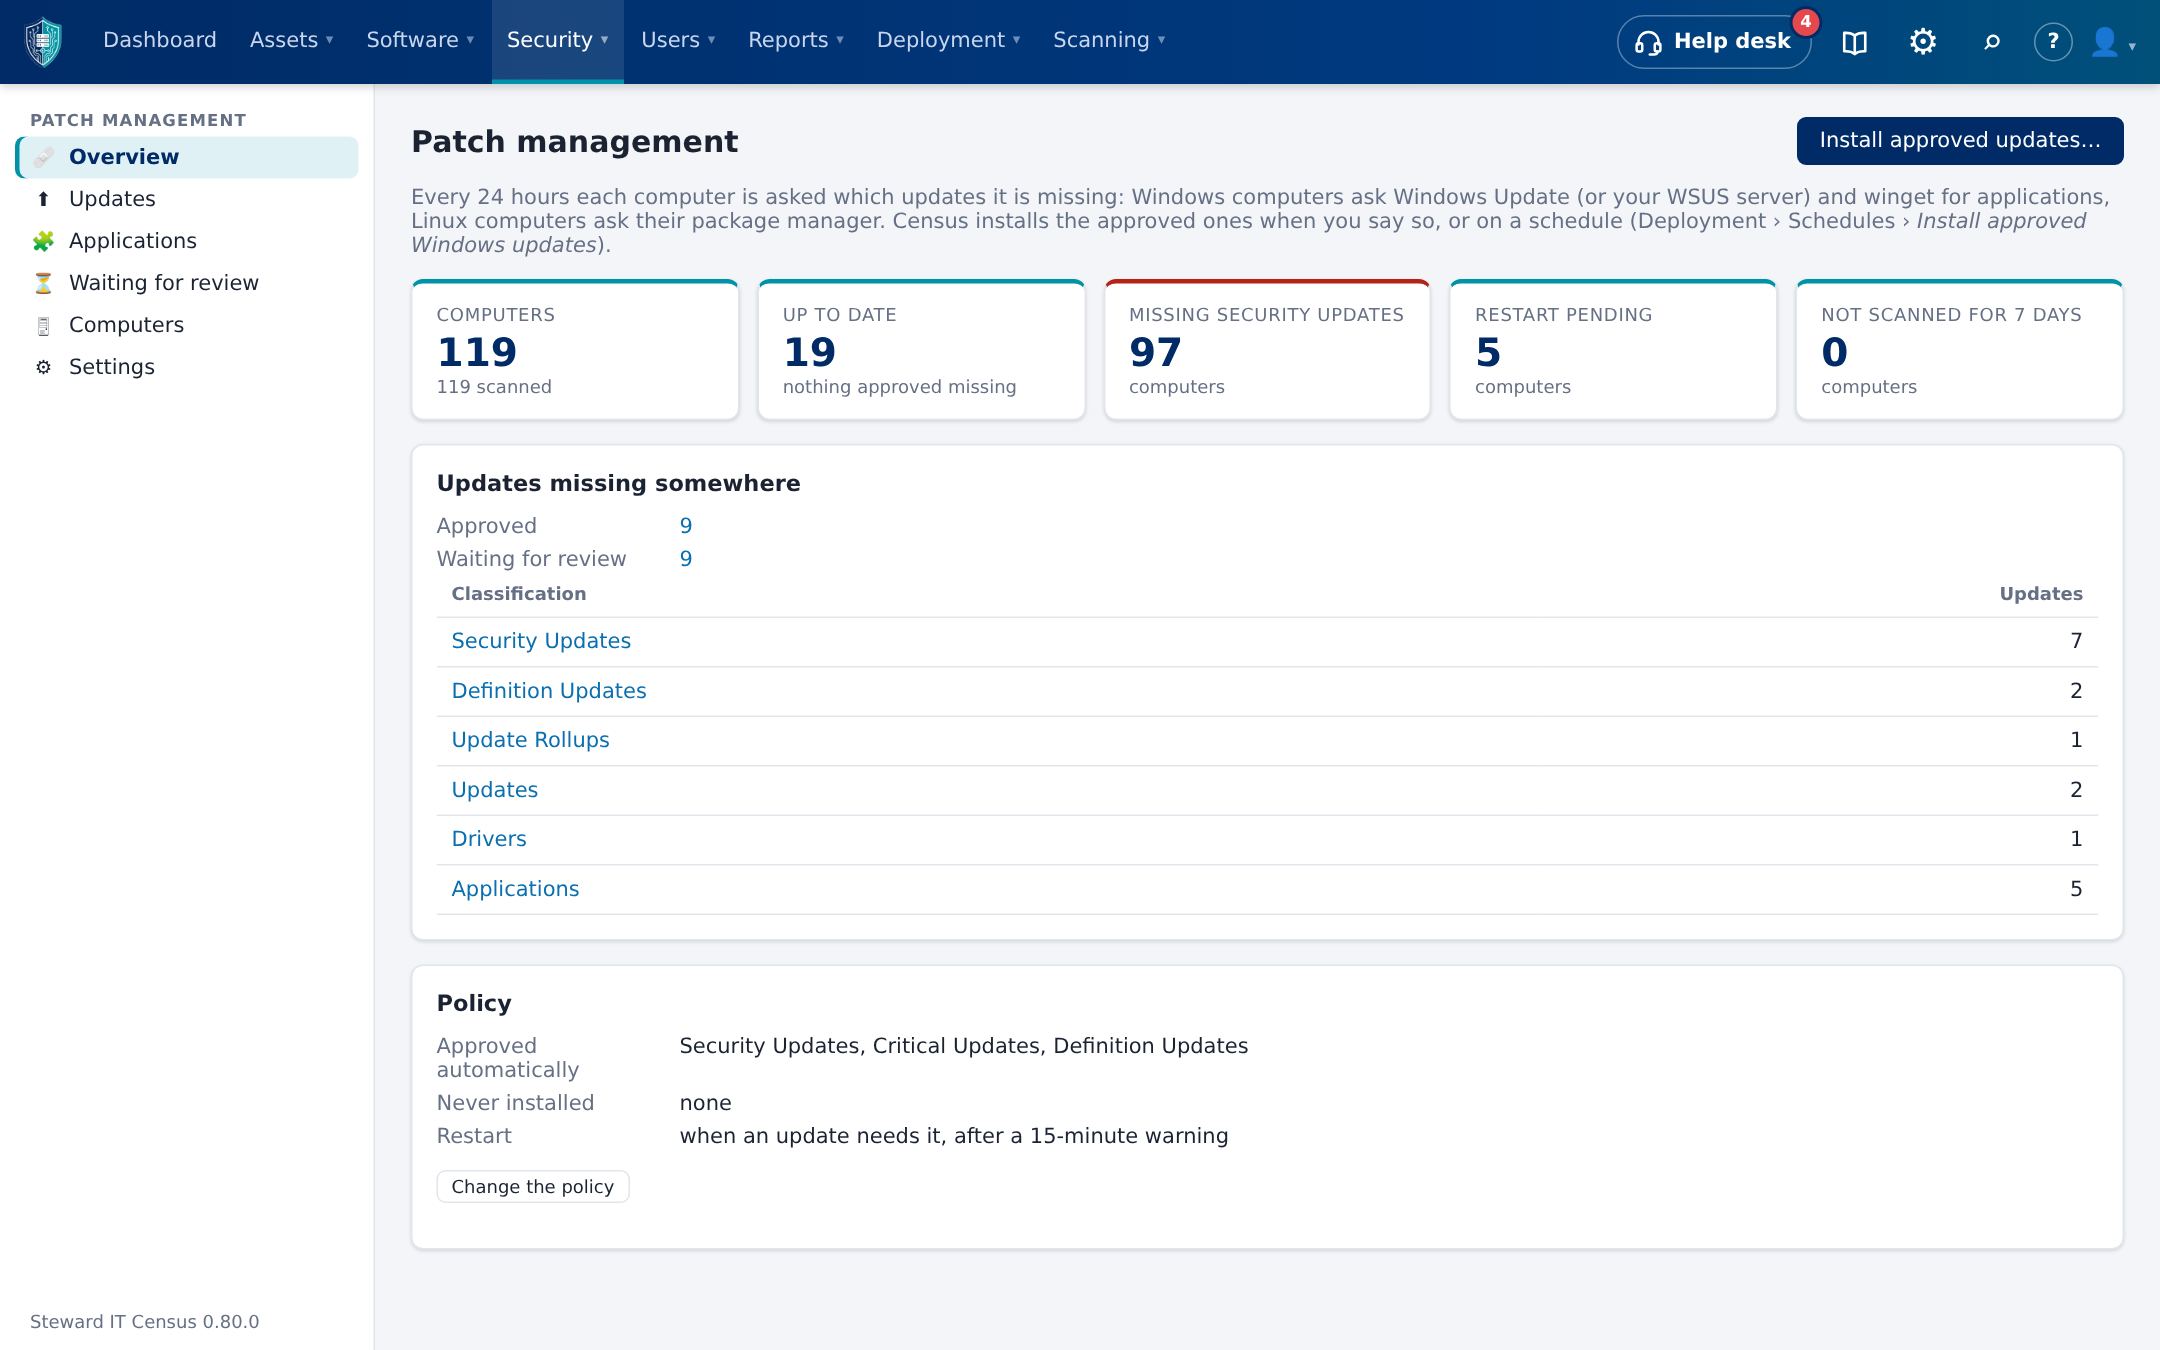Viewport: 2160px width, 1350px height.
Task: Select Waiting for review in sidebar
Action: (x=187, y=283)
